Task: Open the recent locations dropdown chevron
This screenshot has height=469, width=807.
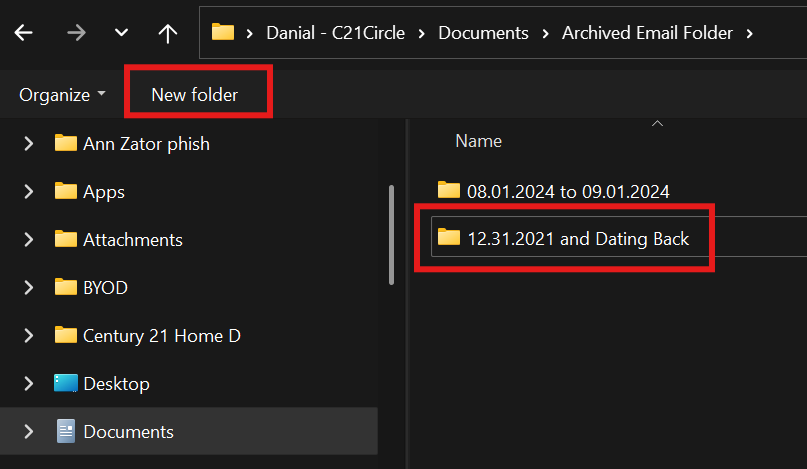Action: [121, 33]
